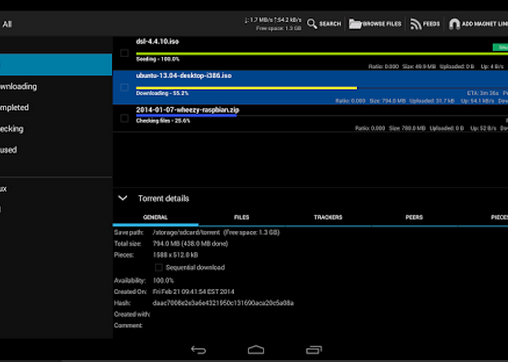Click 'Uploaded: 31.7 kB' in ubuntu row

point(432,101)
